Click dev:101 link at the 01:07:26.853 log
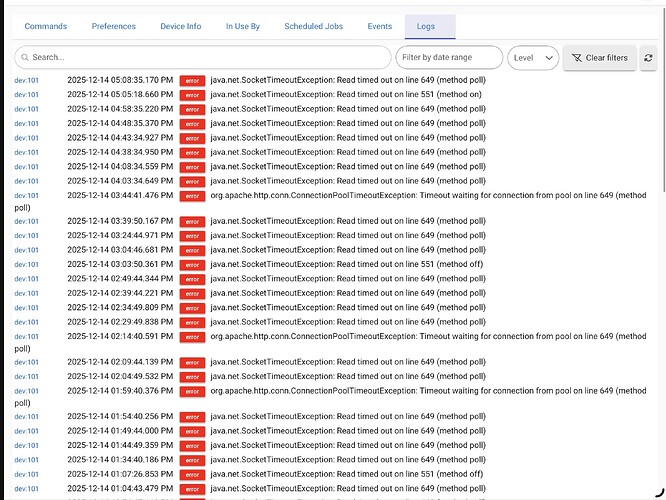666x500 pixels. pyautogui.click(x=26, y=474)
